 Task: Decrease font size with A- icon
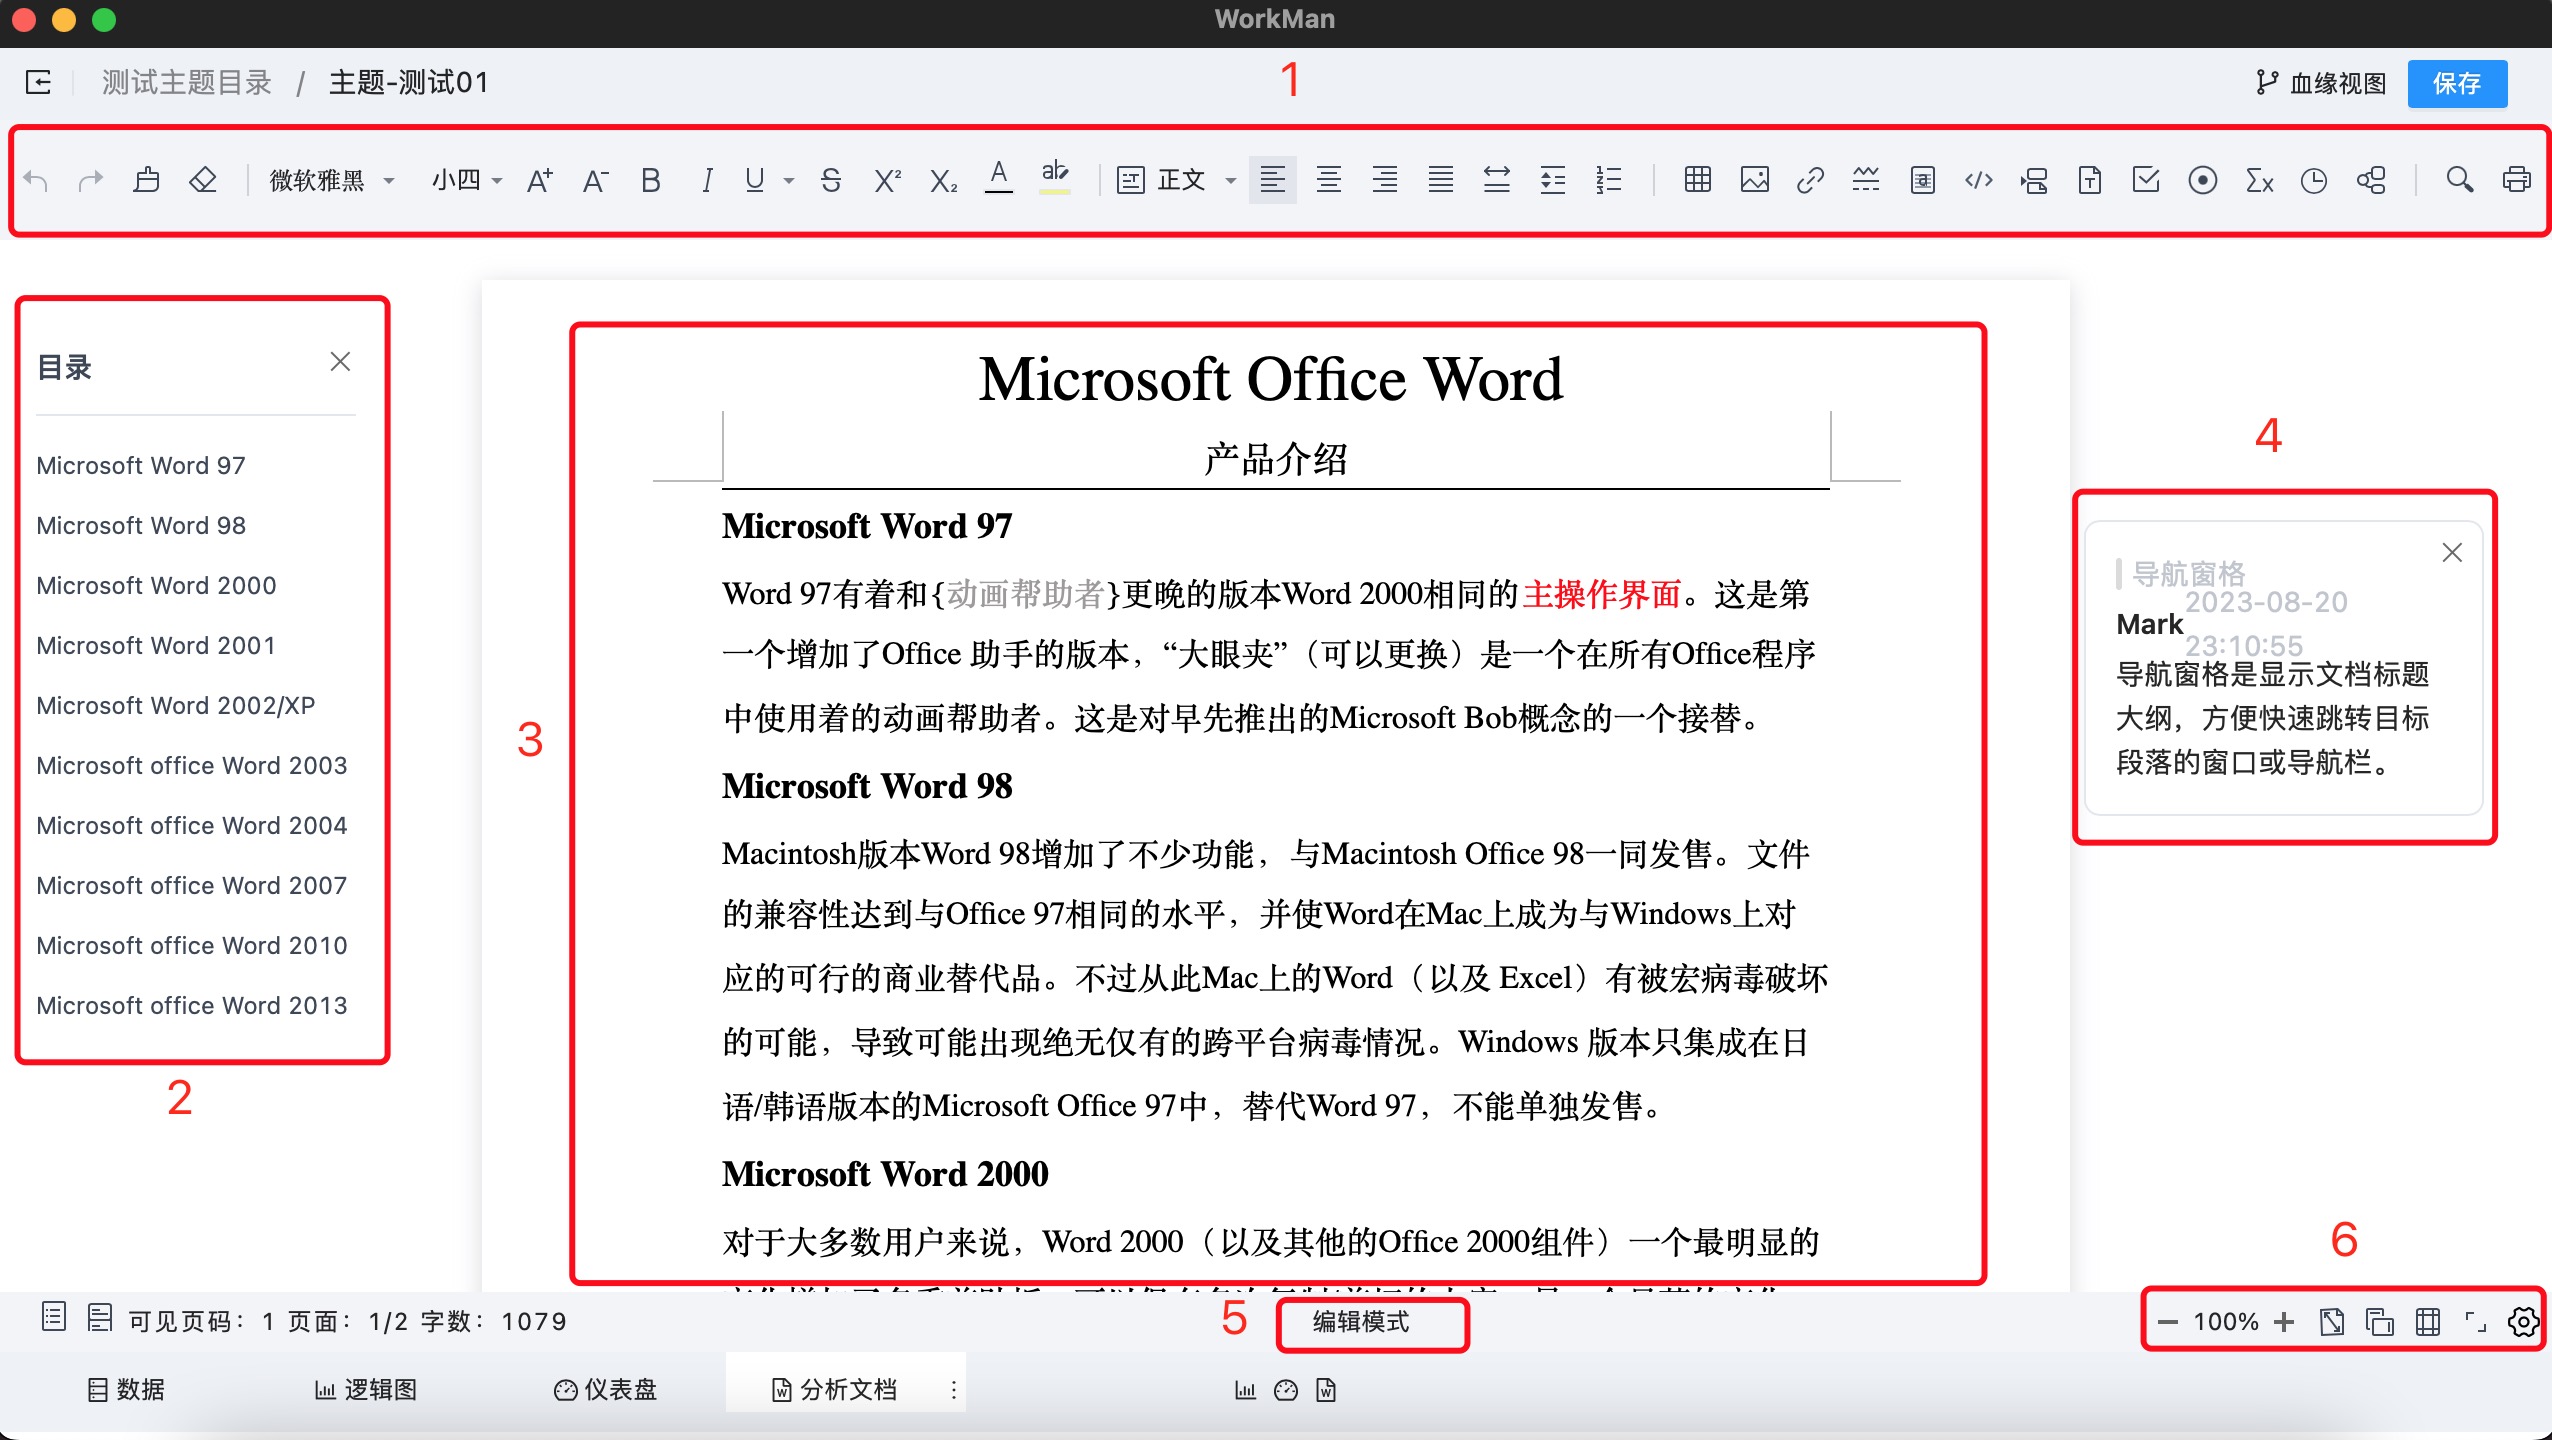click(596, 180)
